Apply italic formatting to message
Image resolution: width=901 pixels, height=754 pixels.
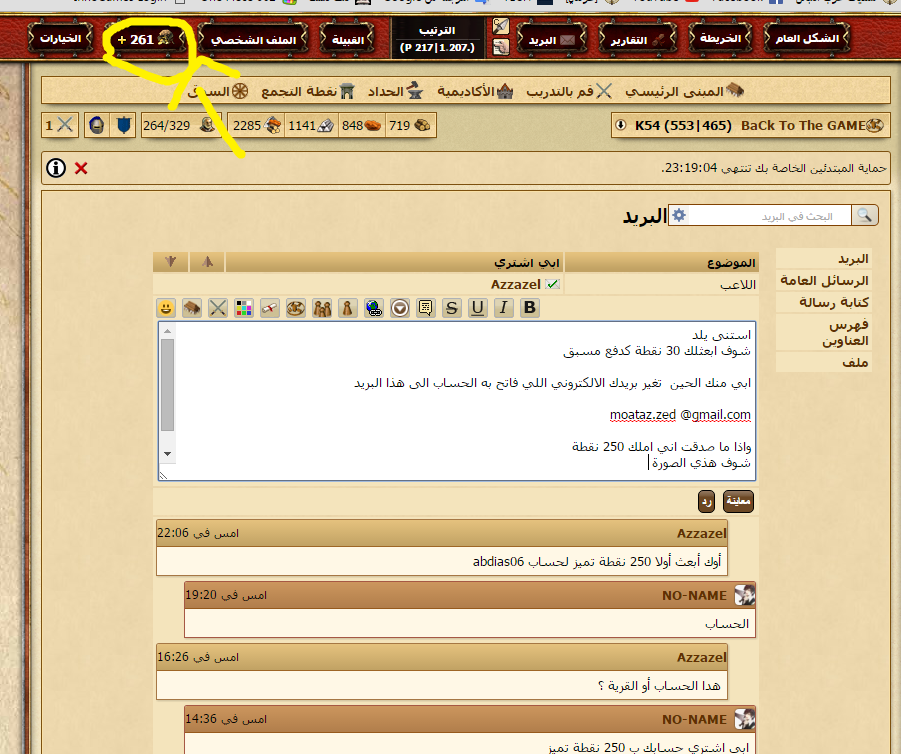(503, 308)
